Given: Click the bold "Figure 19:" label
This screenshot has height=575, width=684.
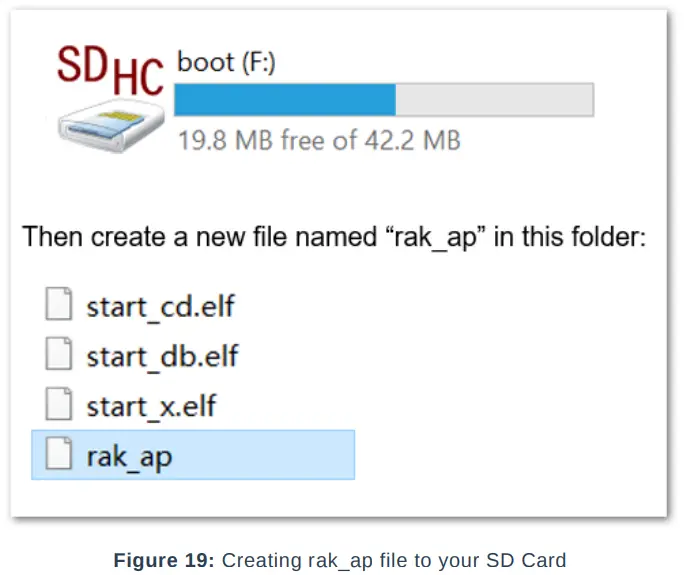Looking at the screenshot, I should (x=164, y=560).
